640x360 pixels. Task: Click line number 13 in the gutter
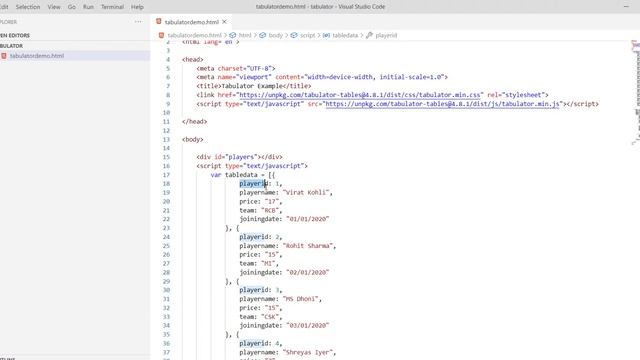point(166,140)
